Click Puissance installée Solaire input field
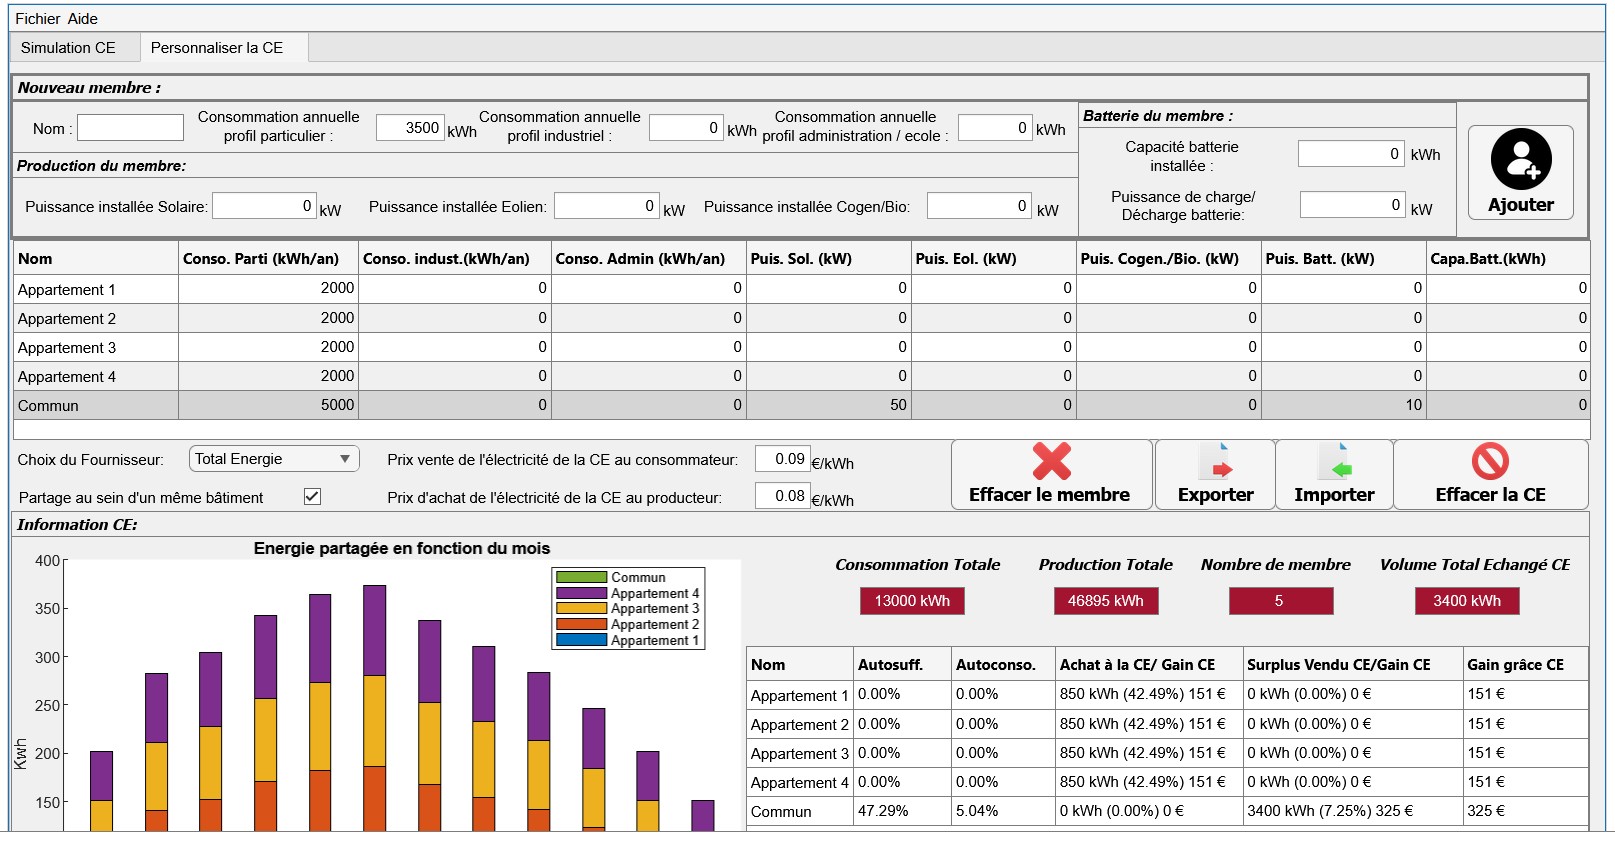This screenshot has height=851, width=1615. point(264,205)
